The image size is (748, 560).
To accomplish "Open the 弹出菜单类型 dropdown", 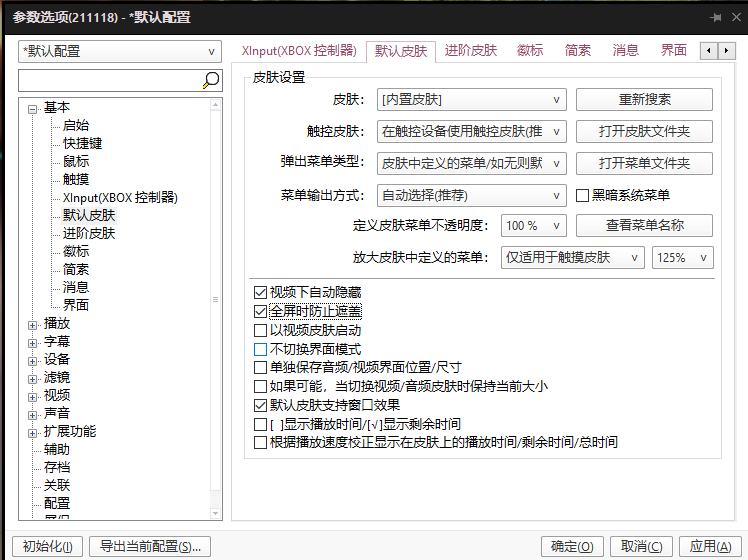I will pos(471,164).
